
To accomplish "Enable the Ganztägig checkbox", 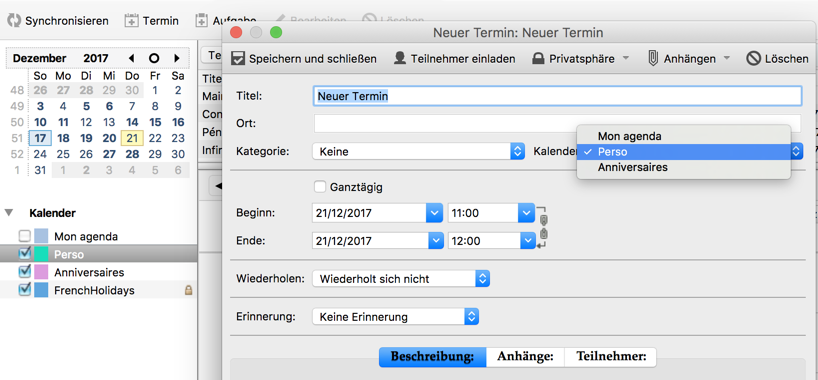I will pyautogui.click(x=320, y=186).
